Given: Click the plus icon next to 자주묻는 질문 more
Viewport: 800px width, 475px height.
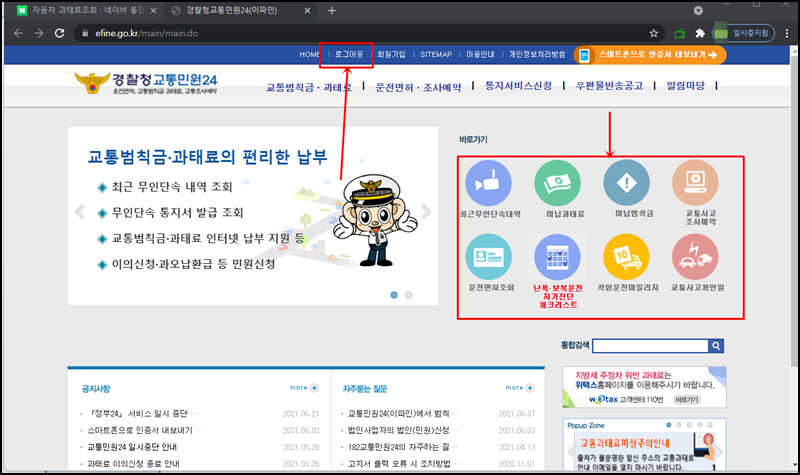Looking at the screenshot, I should click(531, 388).
